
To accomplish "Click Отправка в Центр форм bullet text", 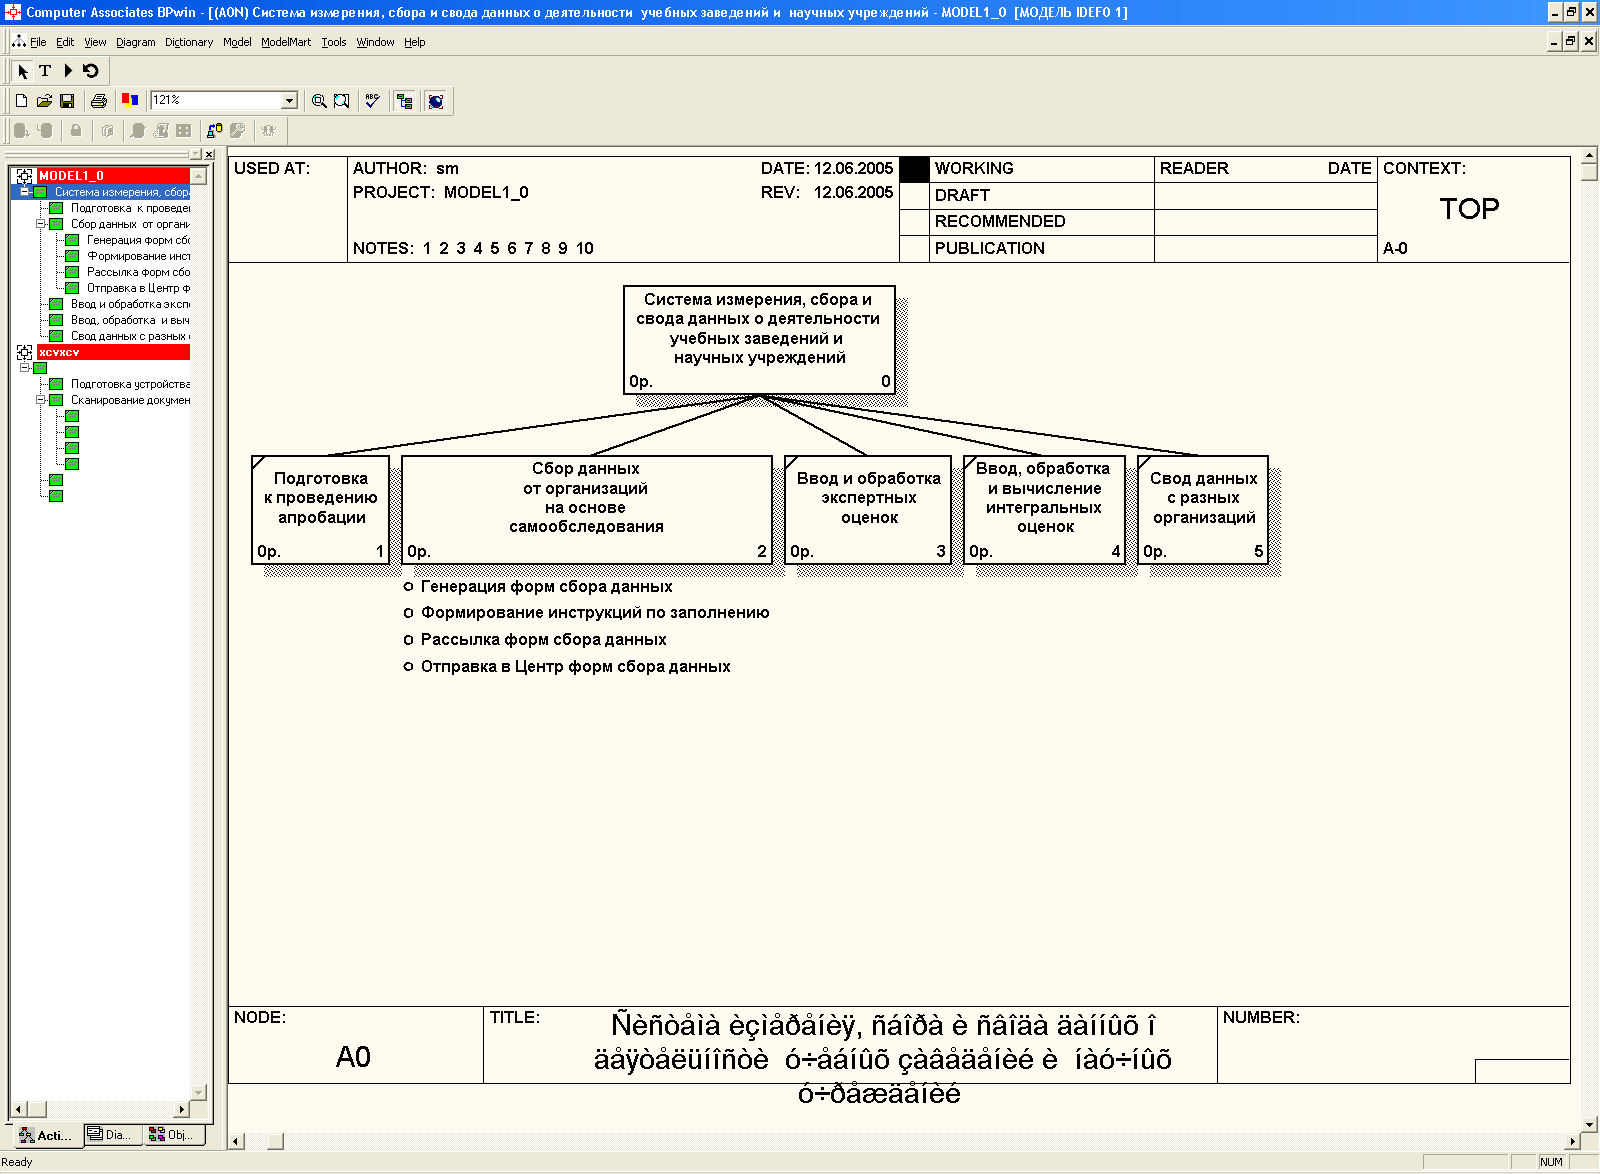I will (x=575, y=667).
